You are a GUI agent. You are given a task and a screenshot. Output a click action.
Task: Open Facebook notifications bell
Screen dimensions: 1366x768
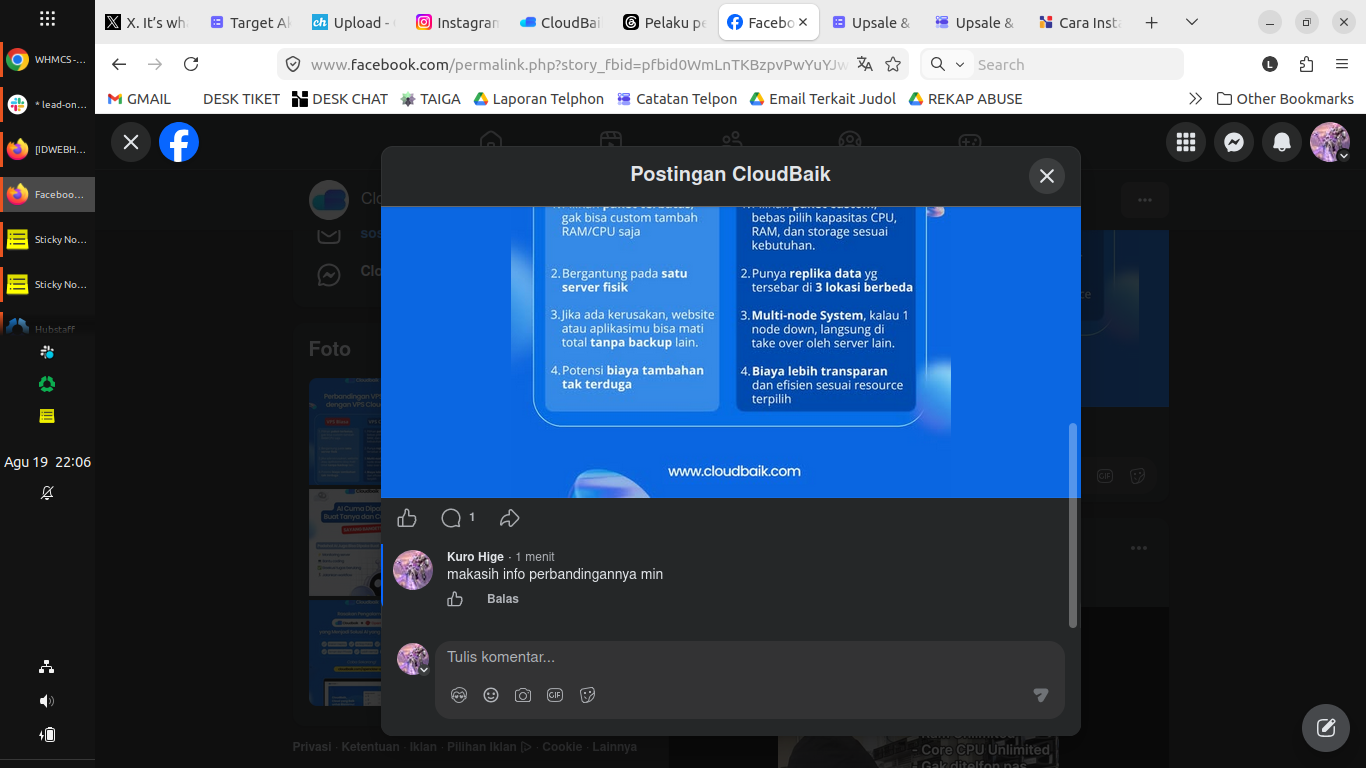click(1282, 142)
